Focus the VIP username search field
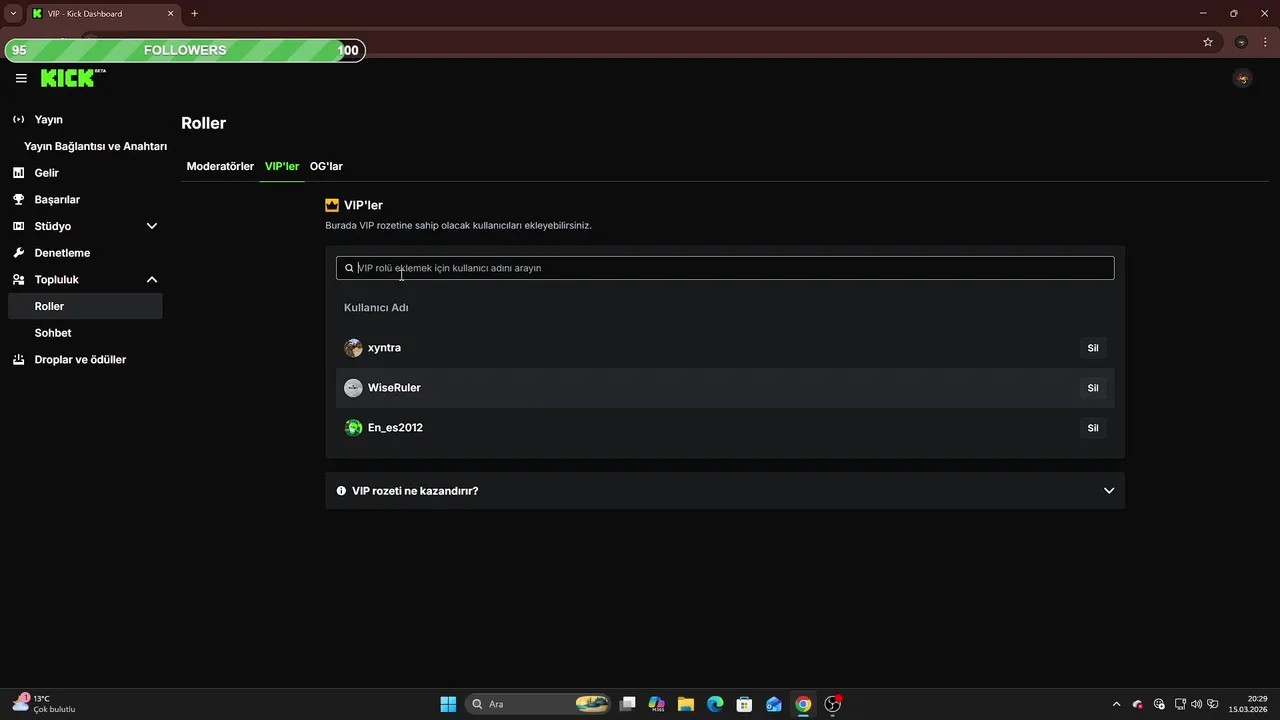This screenshot has height=720, width=1280. pyautogui.click(x=725, y=268)
